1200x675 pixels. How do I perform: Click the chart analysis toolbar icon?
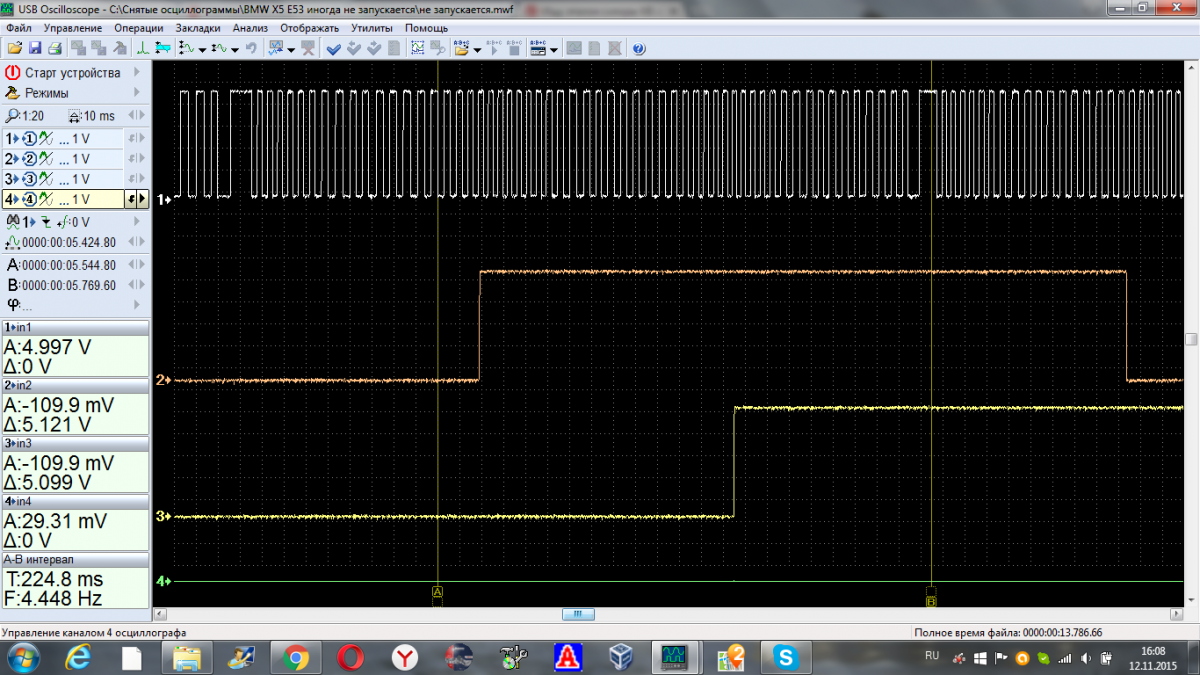tap(275, 48)
